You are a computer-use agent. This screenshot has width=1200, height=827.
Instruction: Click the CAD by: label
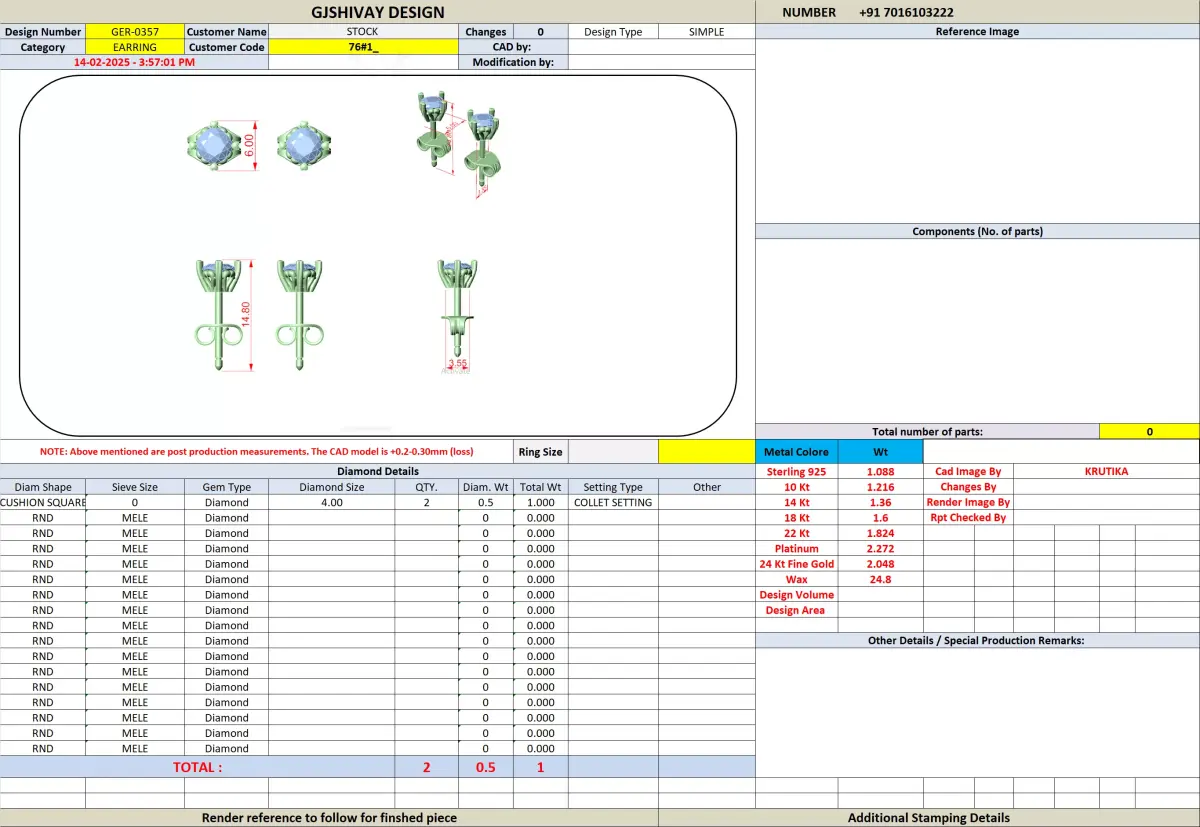coord(512,47)
